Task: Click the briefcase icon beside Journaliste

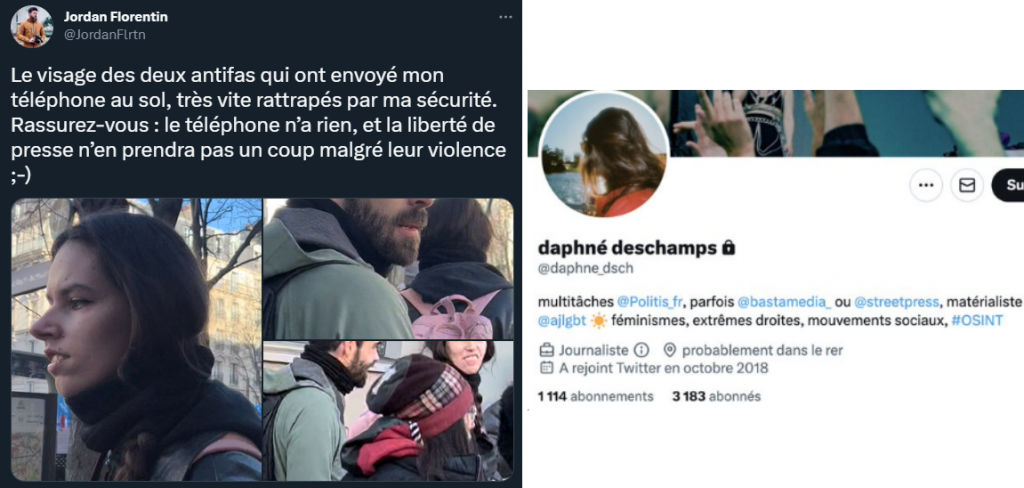Action: 547,350
